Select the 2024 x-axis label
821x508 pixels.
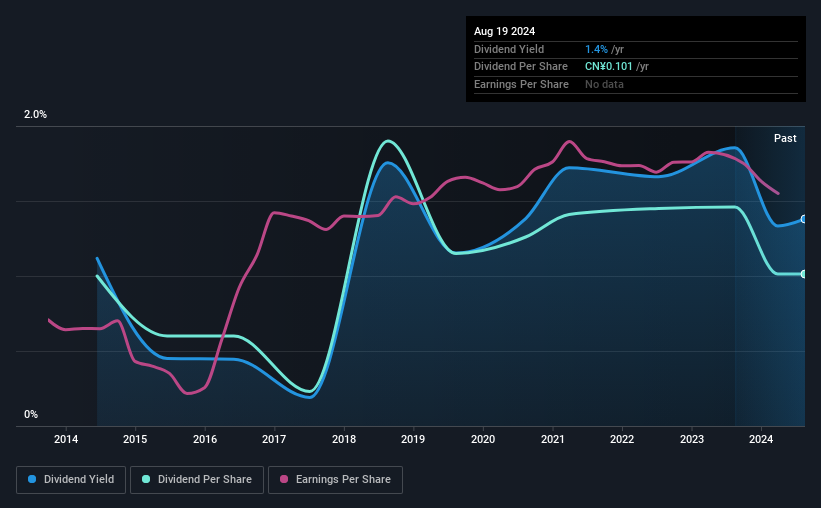(x=761, y=439)
